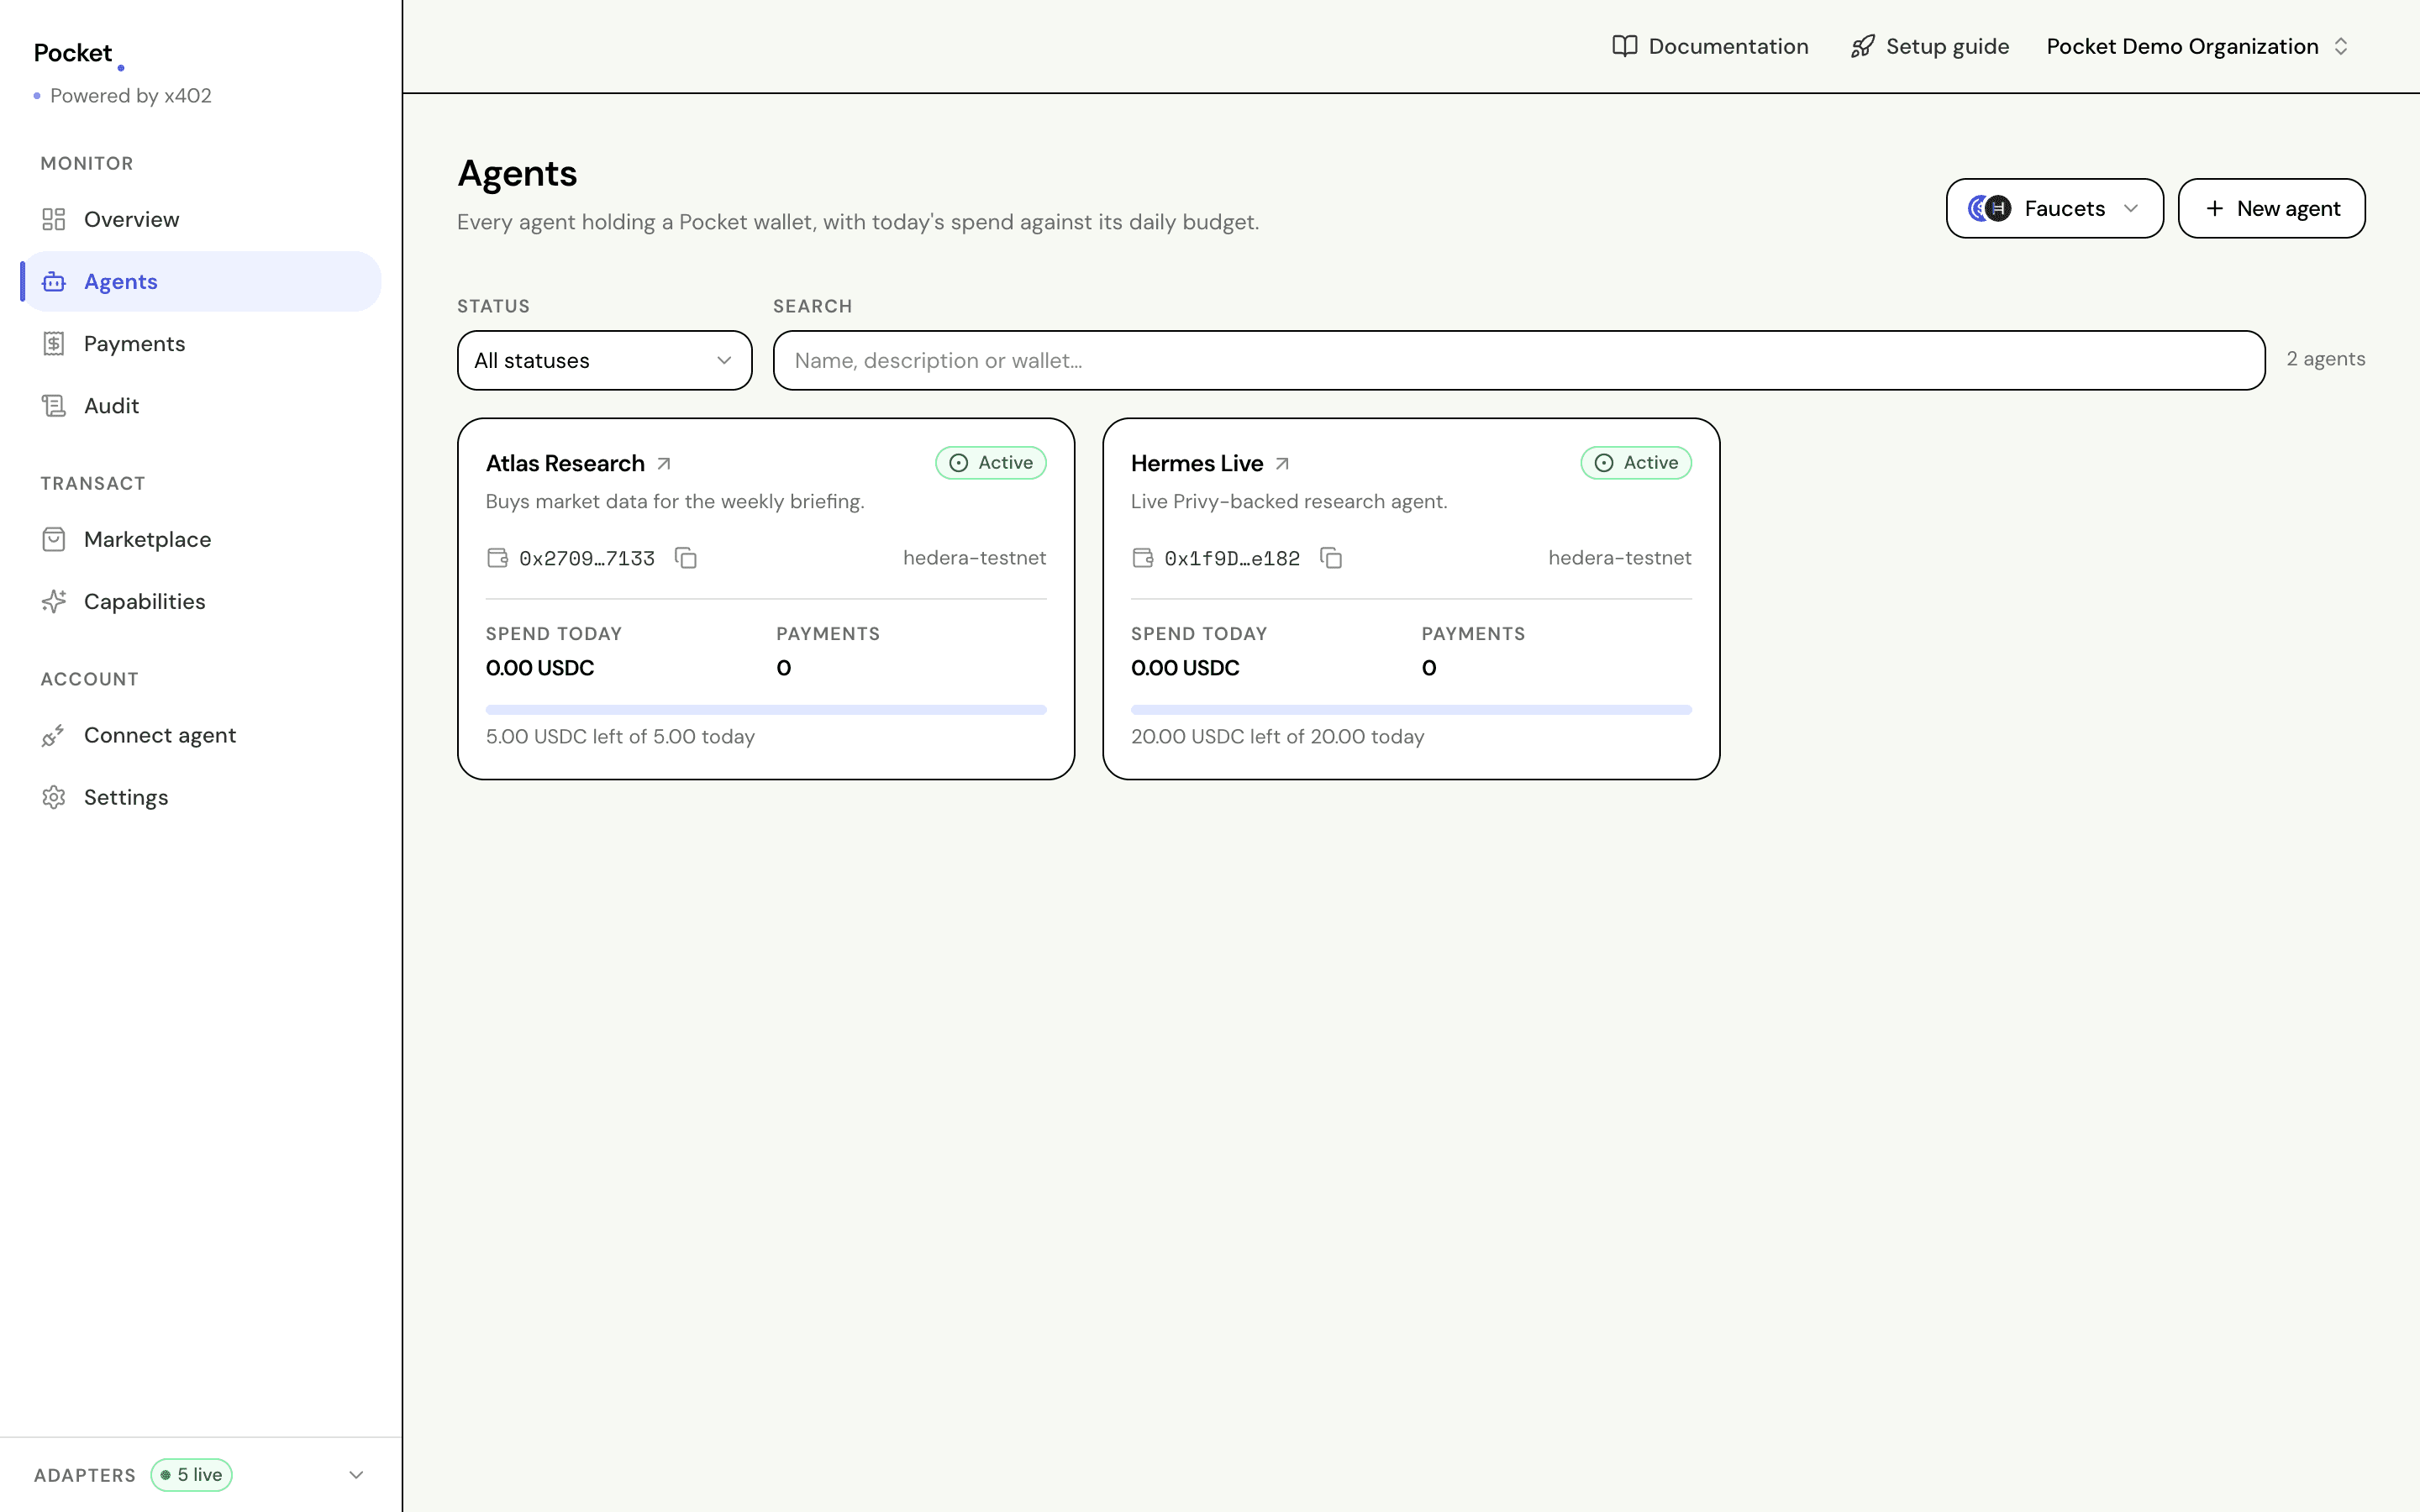Click the Settings gear icon
Viewport: 2420px width, 1512px height.
pyautogui.click(x=54, y=798)
